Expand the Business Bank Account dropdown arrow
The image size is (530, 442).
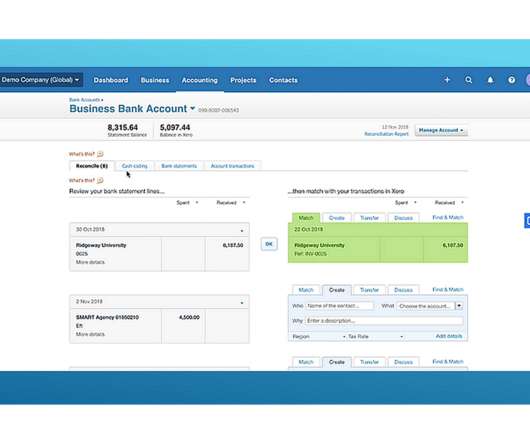(x=192, y=108)
